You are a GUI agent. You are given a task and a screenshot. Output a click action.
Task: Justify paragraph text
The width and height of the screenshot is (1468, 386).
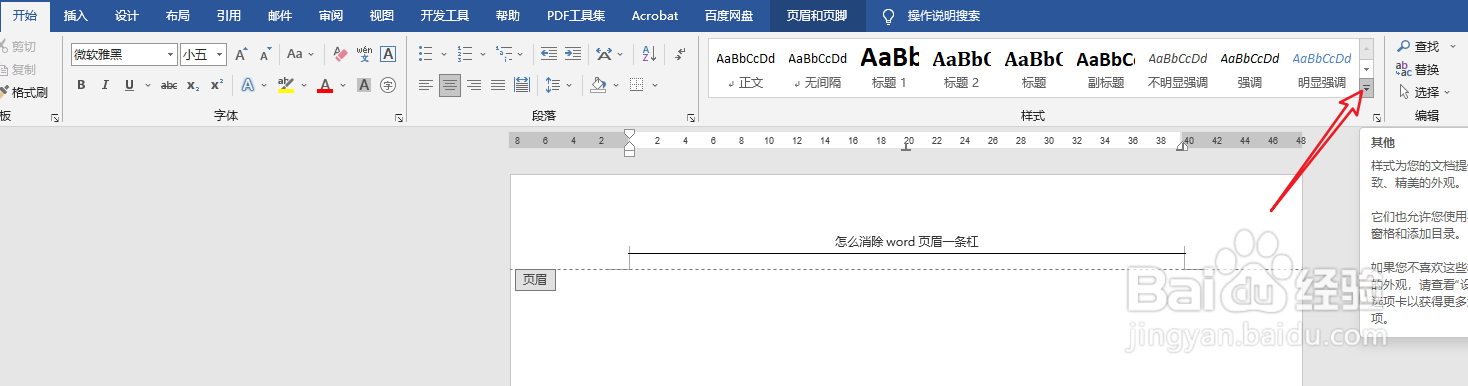(497, 85)
